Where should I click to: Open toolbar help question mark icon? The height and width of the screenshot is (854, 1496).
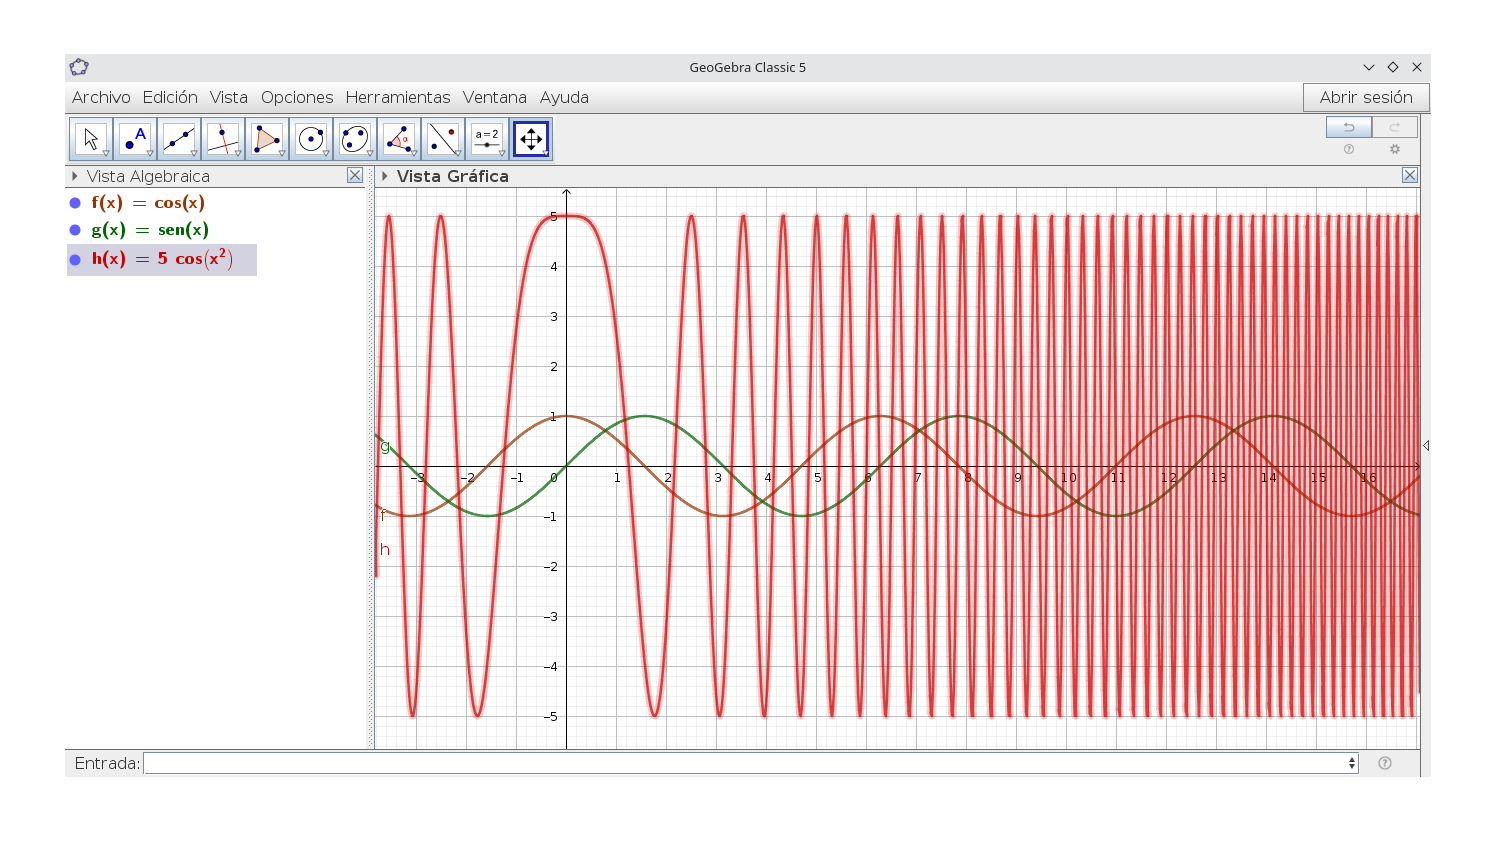coord(1349,149)
